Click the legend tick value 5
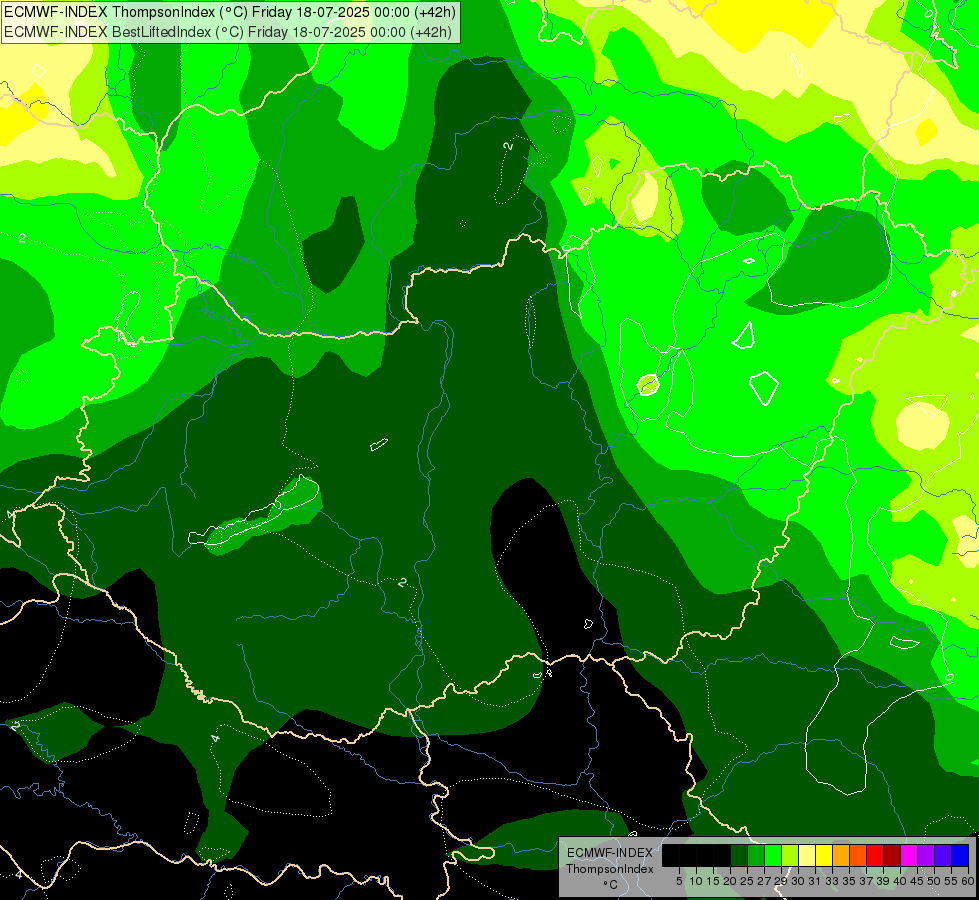 pyautogui.click(x=679, y=881)
